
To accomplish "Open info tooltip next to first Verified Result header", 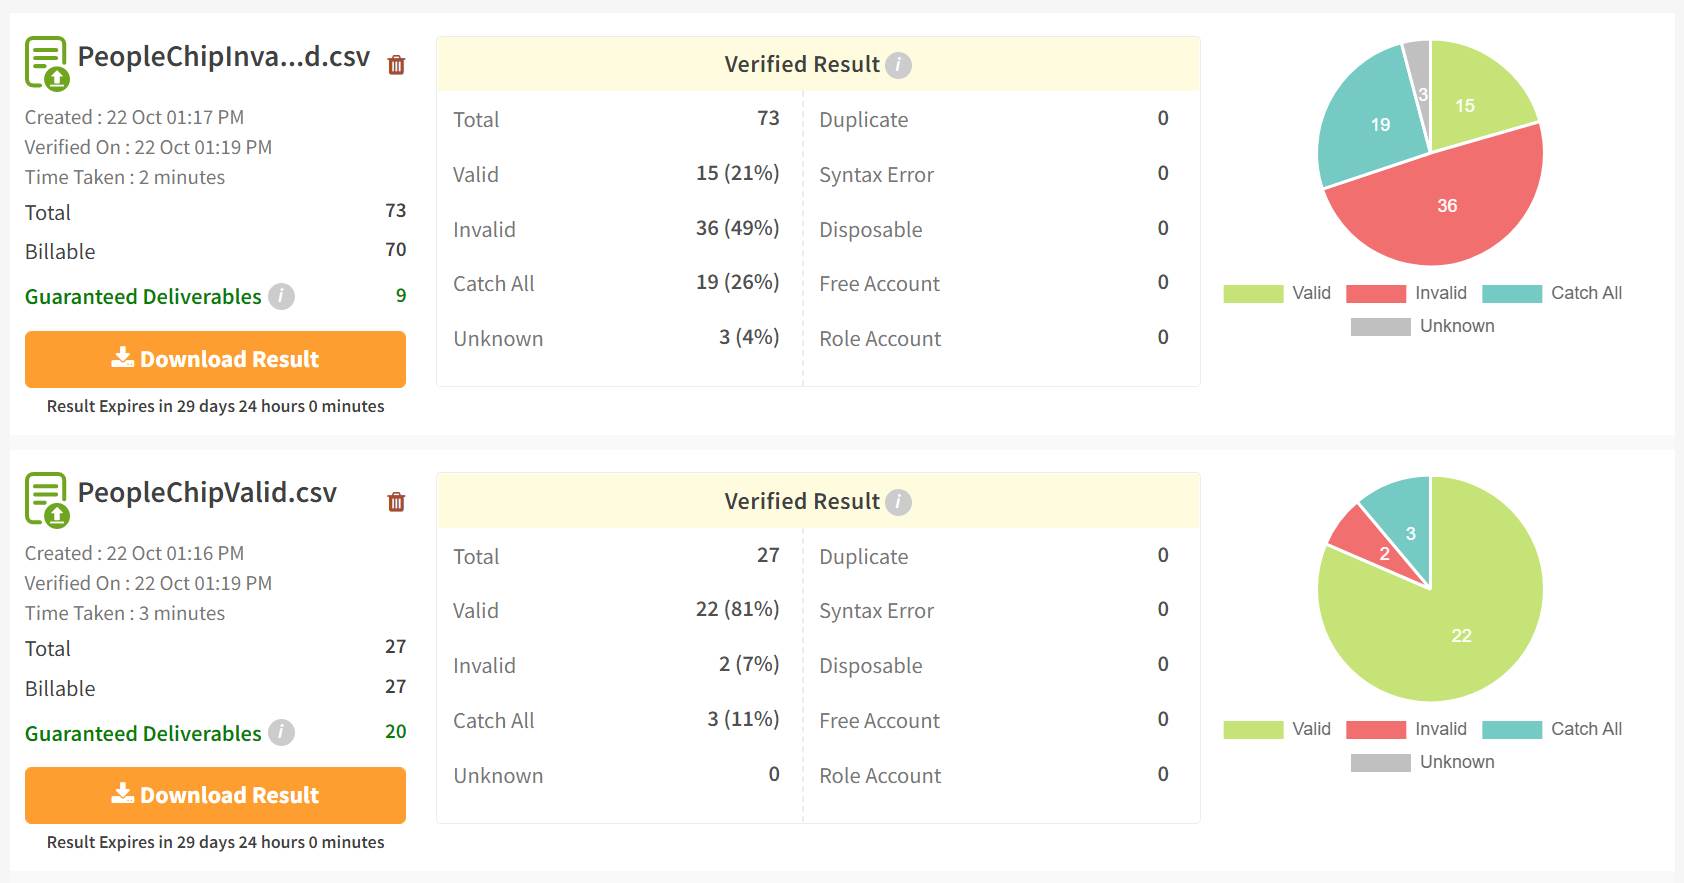I will [x=897, y=64].
